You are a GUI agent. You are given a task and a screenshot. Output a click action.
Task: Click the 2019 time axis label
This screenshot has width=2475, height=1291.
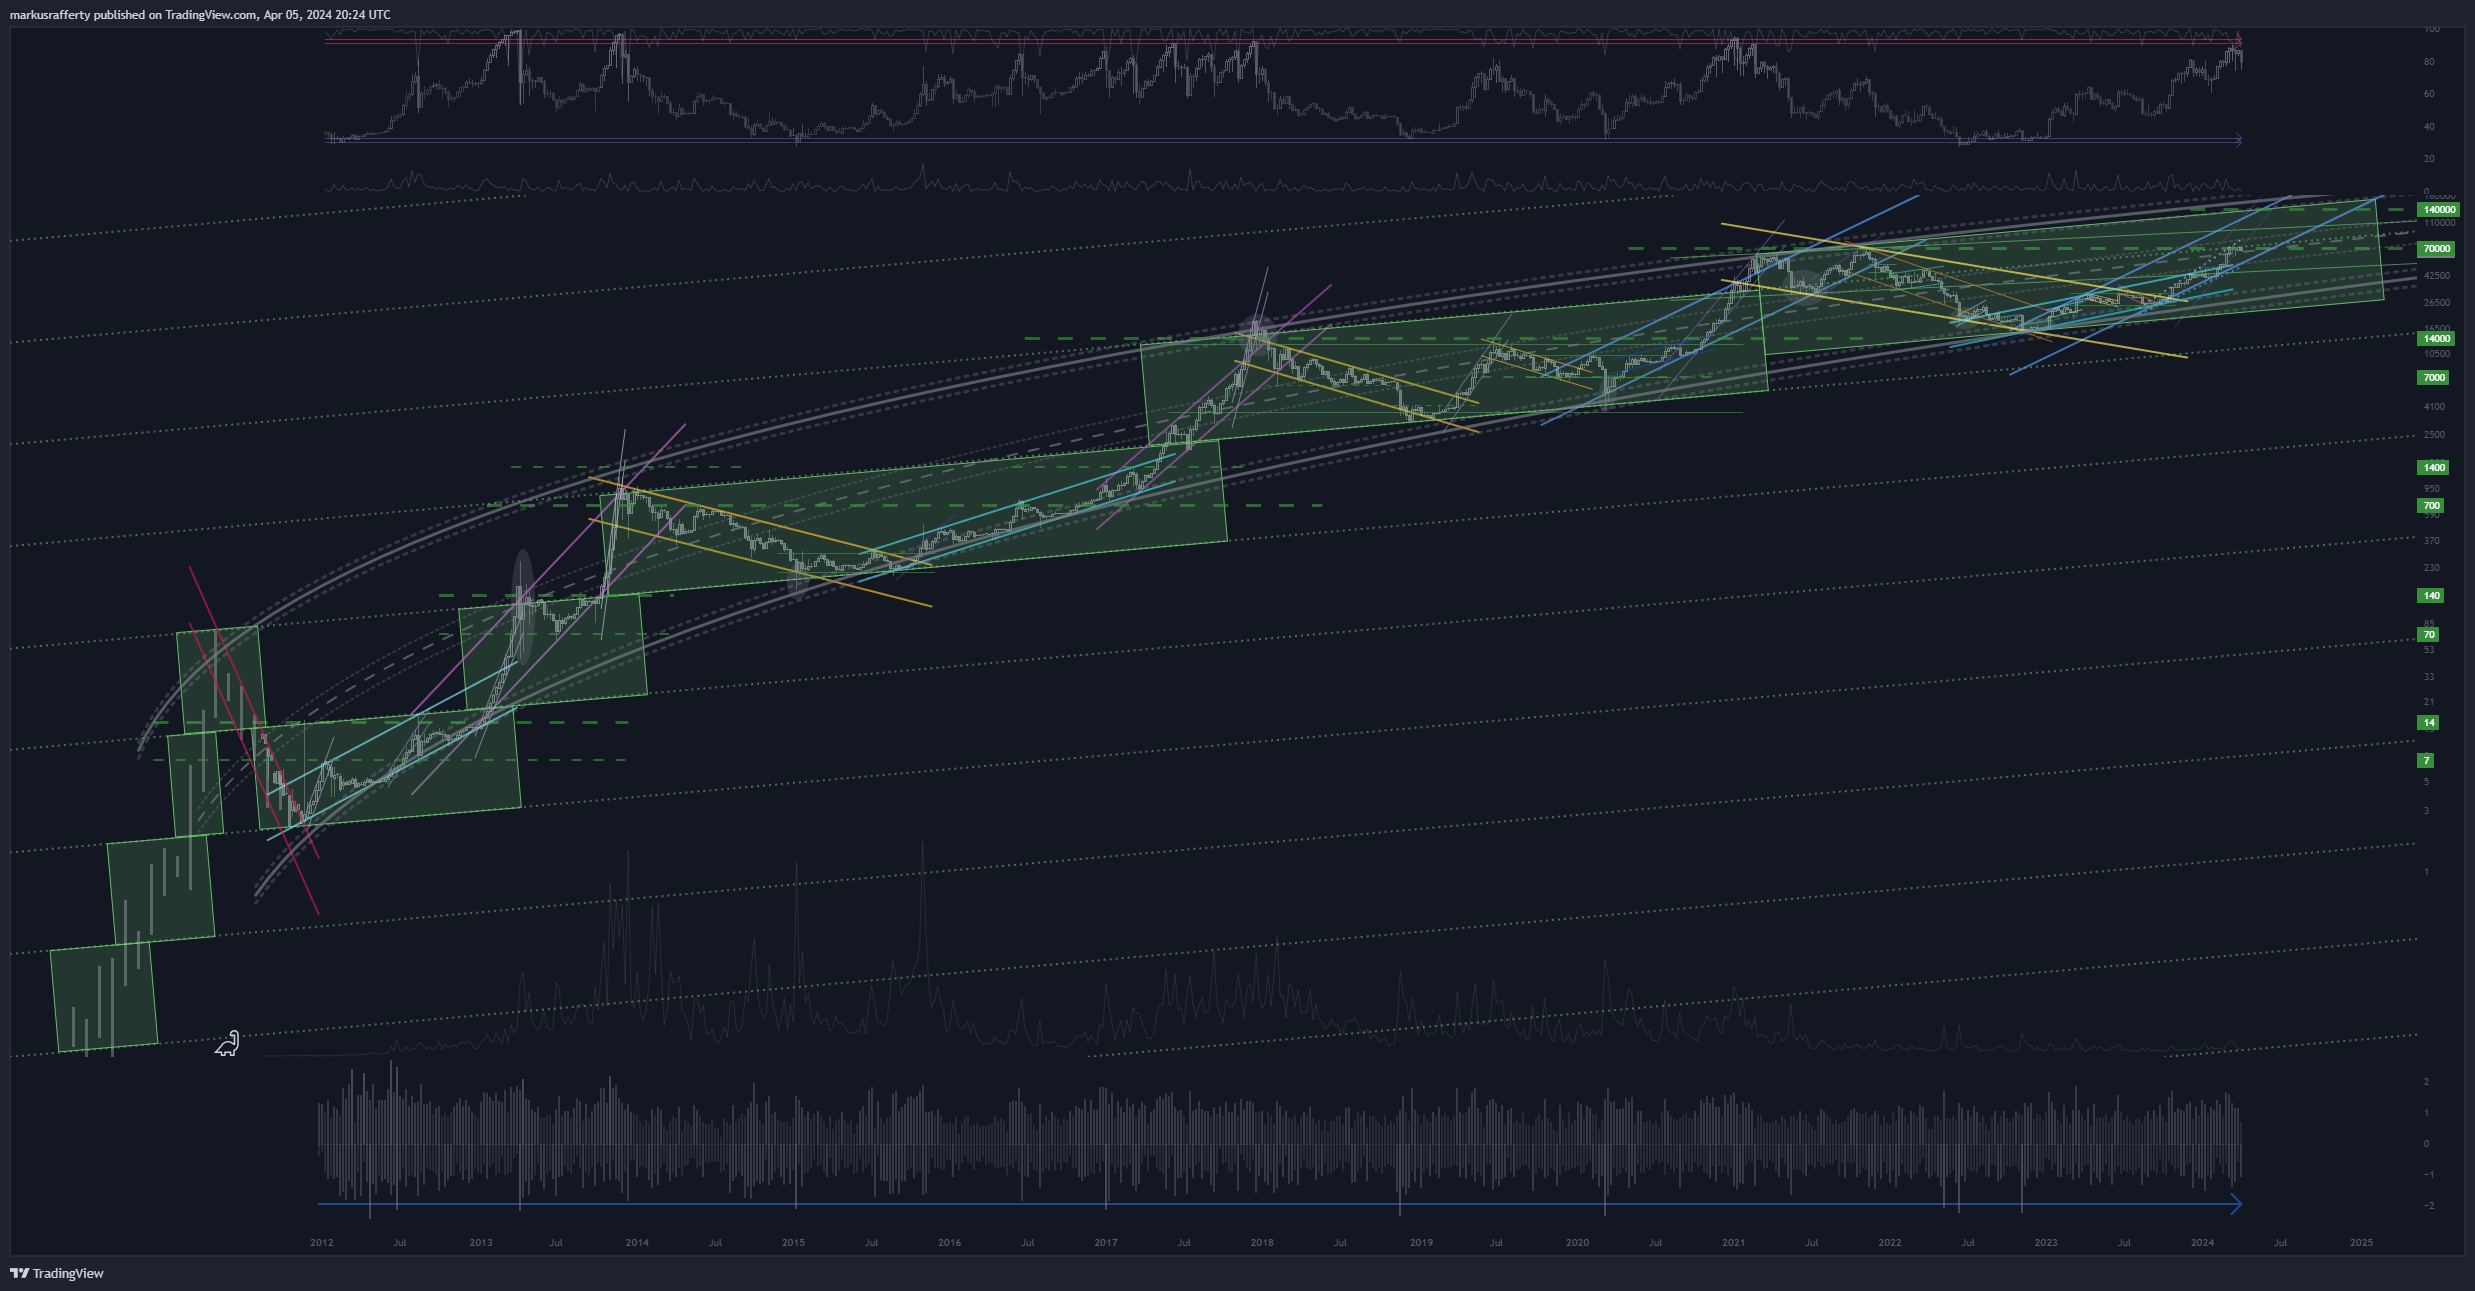tap(1421, 1243)
